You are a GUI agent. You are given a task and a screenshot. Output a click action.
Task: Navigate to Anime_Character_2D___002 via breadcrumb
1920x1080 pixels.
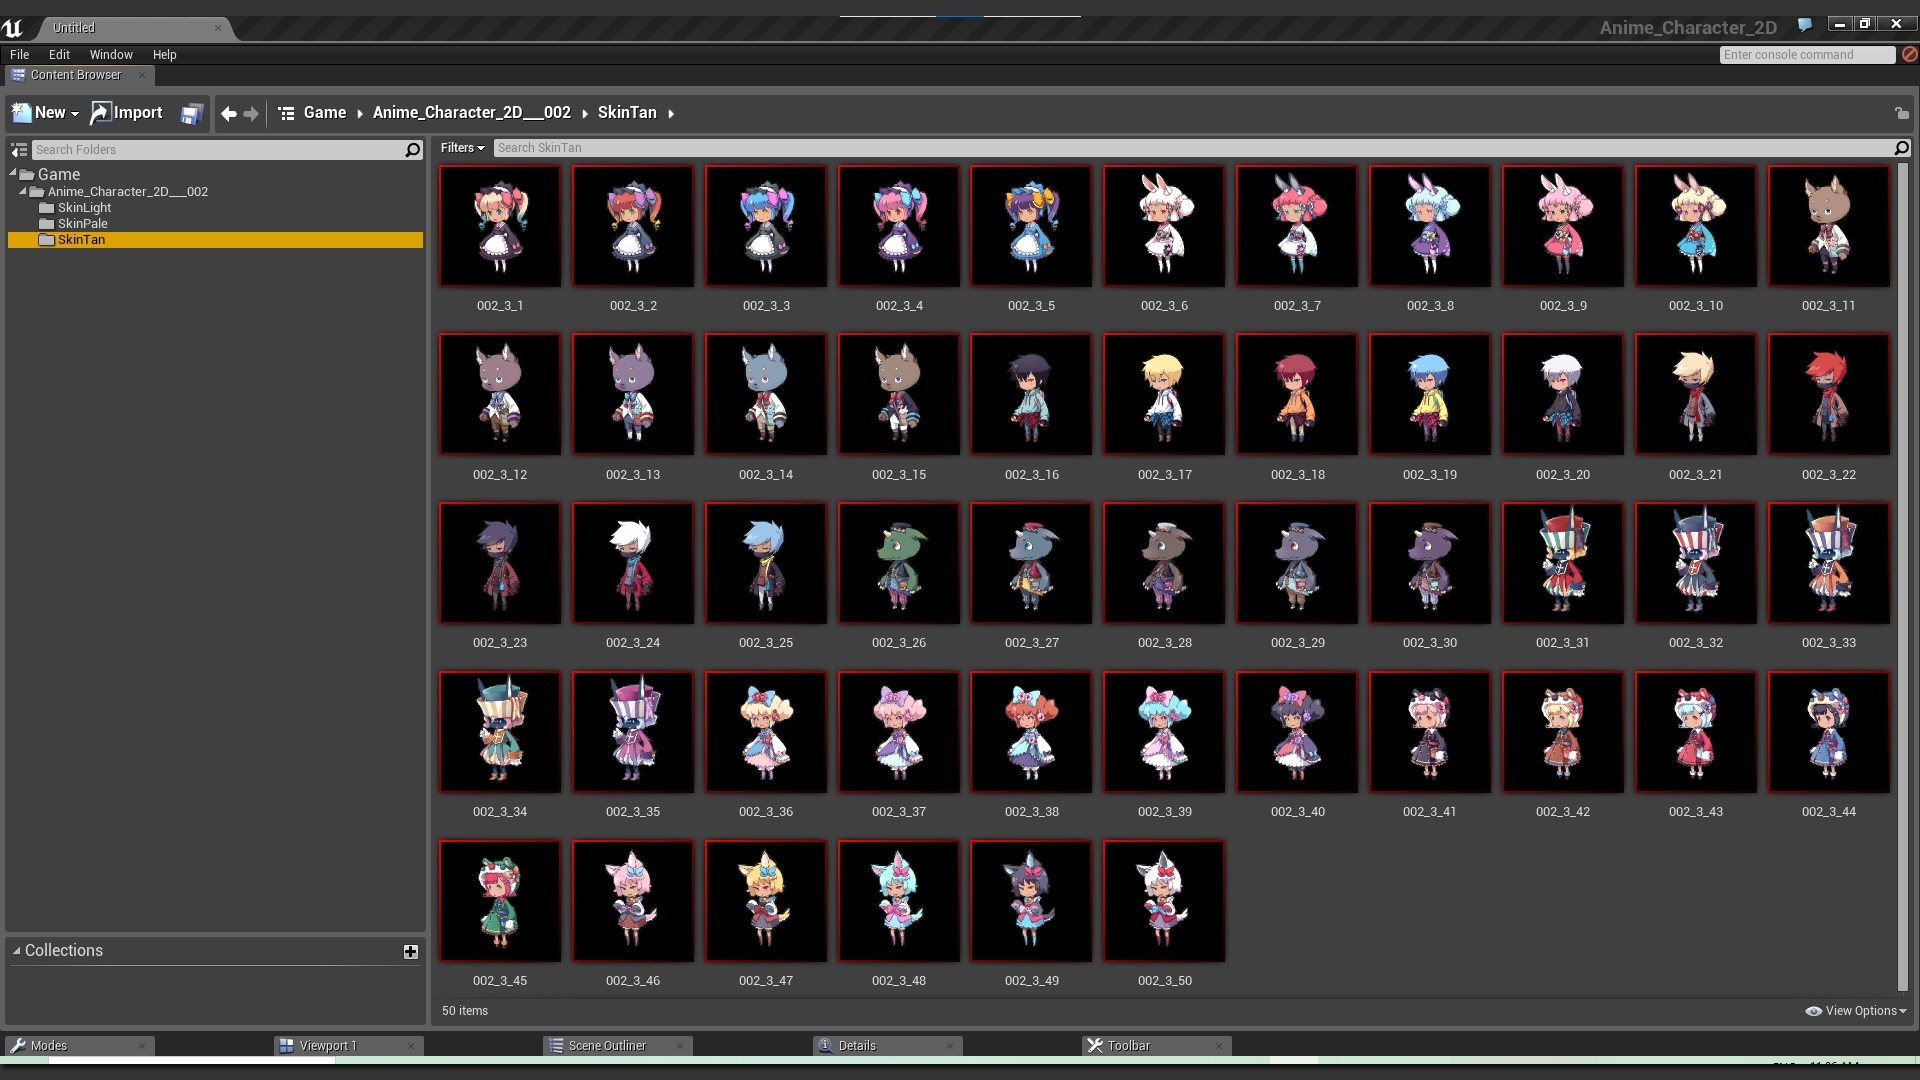pyautogui.click(x=471, y=113)
